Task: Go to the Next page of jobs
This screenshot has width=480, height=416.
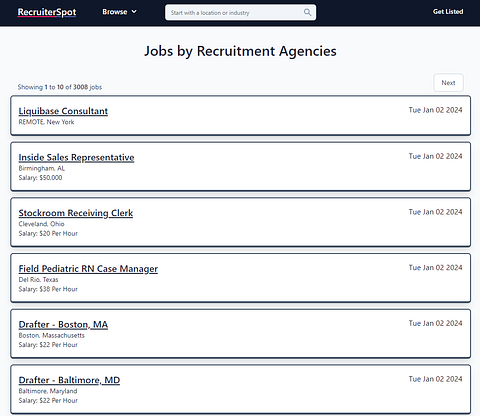Action: 448,83
